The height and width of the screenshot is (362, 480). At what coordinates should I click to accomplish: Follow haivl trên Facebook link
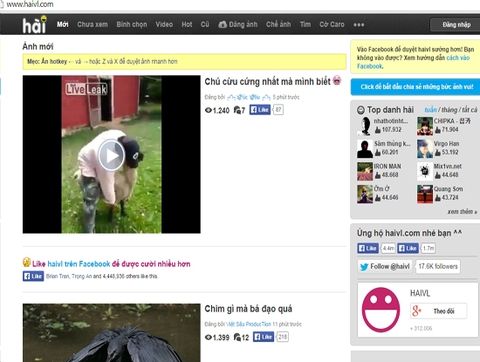click(x=79, y=264)
